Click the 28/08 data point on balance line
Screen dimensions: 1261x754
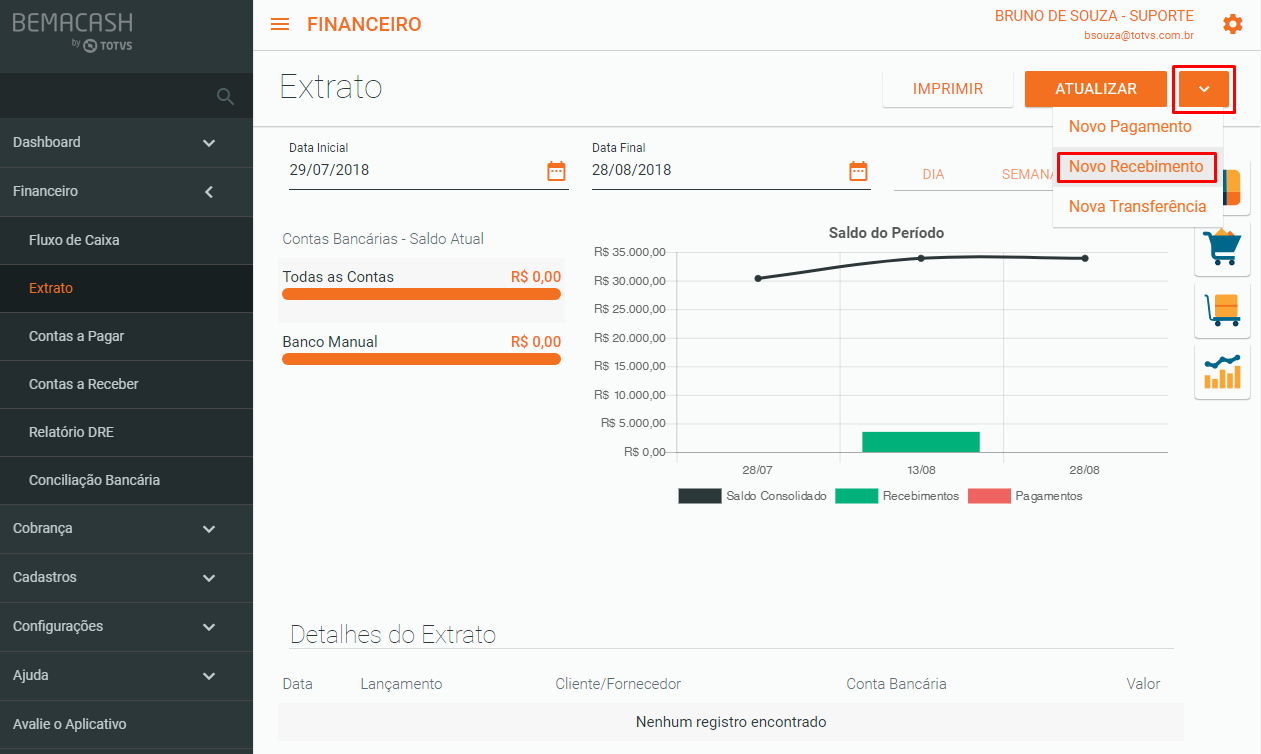tap(1085, 258)
